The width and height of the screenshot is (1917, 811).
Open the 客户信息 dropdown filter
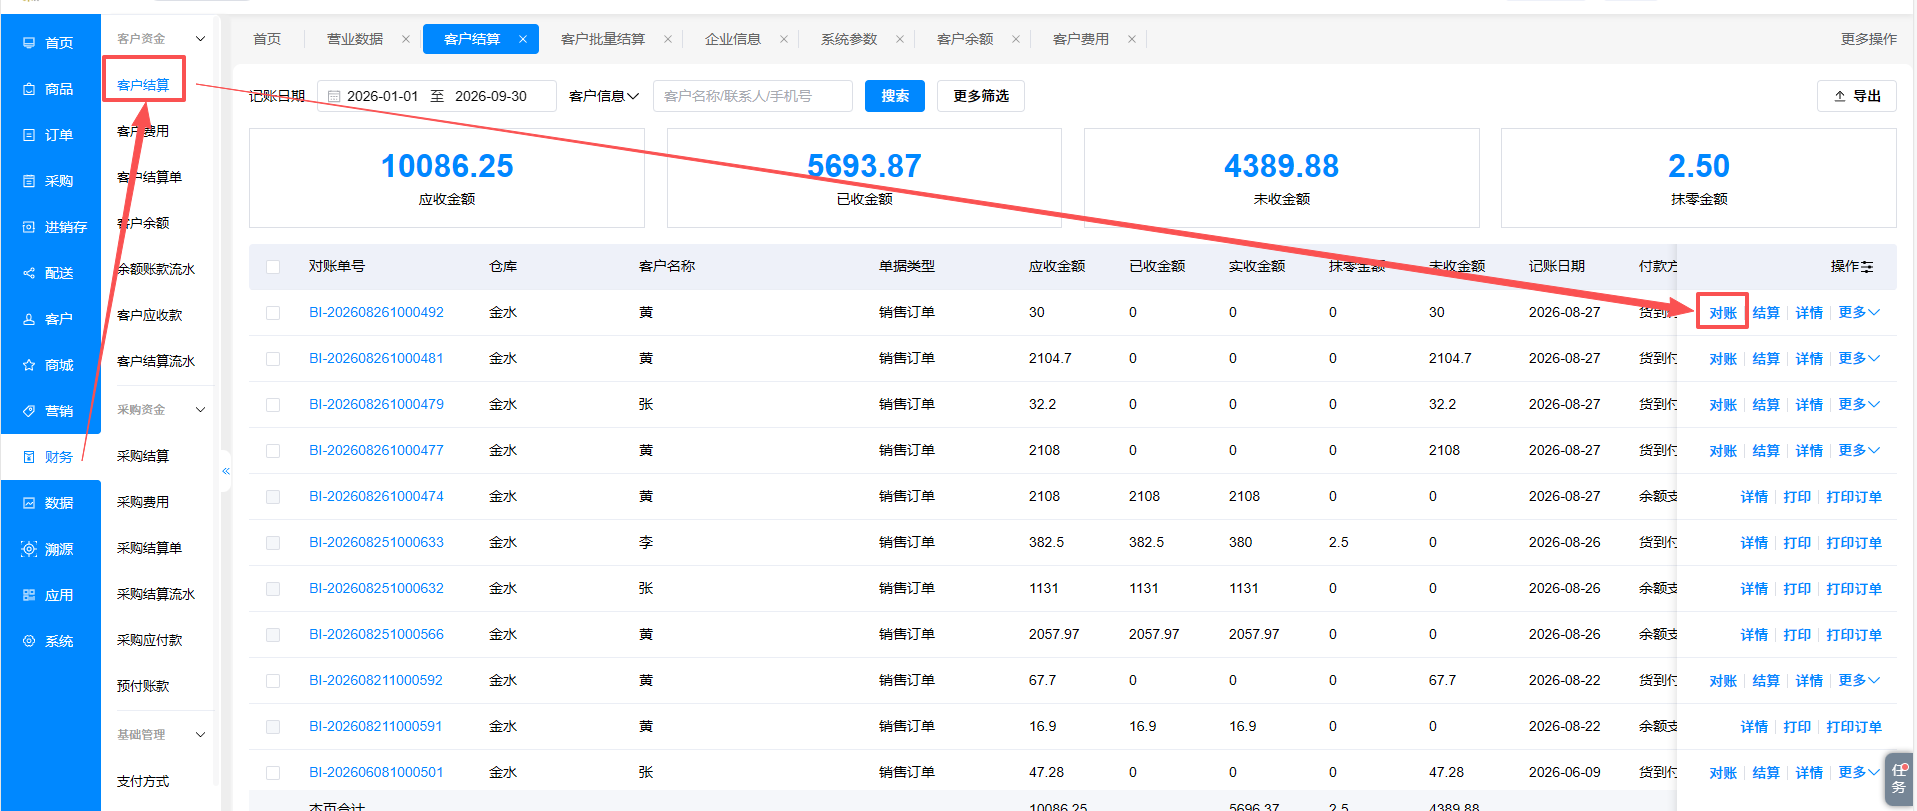coord(604,96)
